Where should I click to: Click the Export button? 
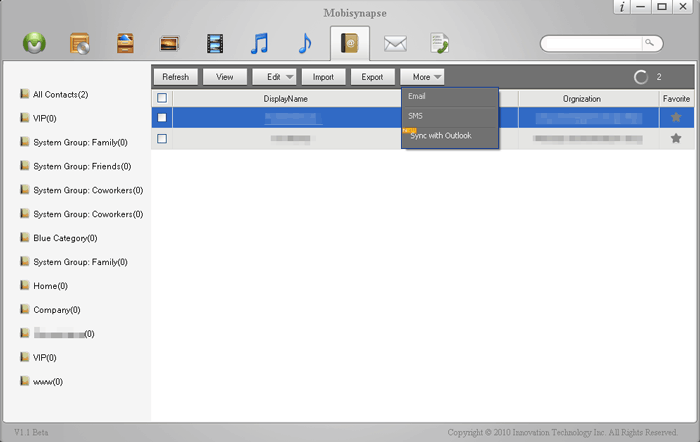372,76
